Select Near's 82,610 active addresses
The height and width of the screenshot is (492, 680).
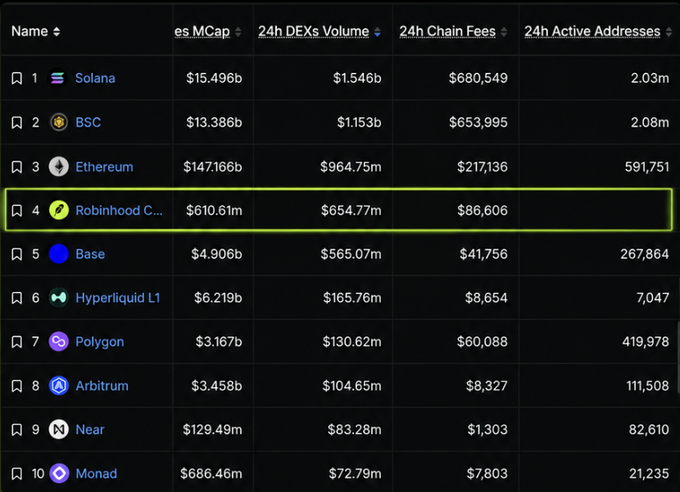649,430
